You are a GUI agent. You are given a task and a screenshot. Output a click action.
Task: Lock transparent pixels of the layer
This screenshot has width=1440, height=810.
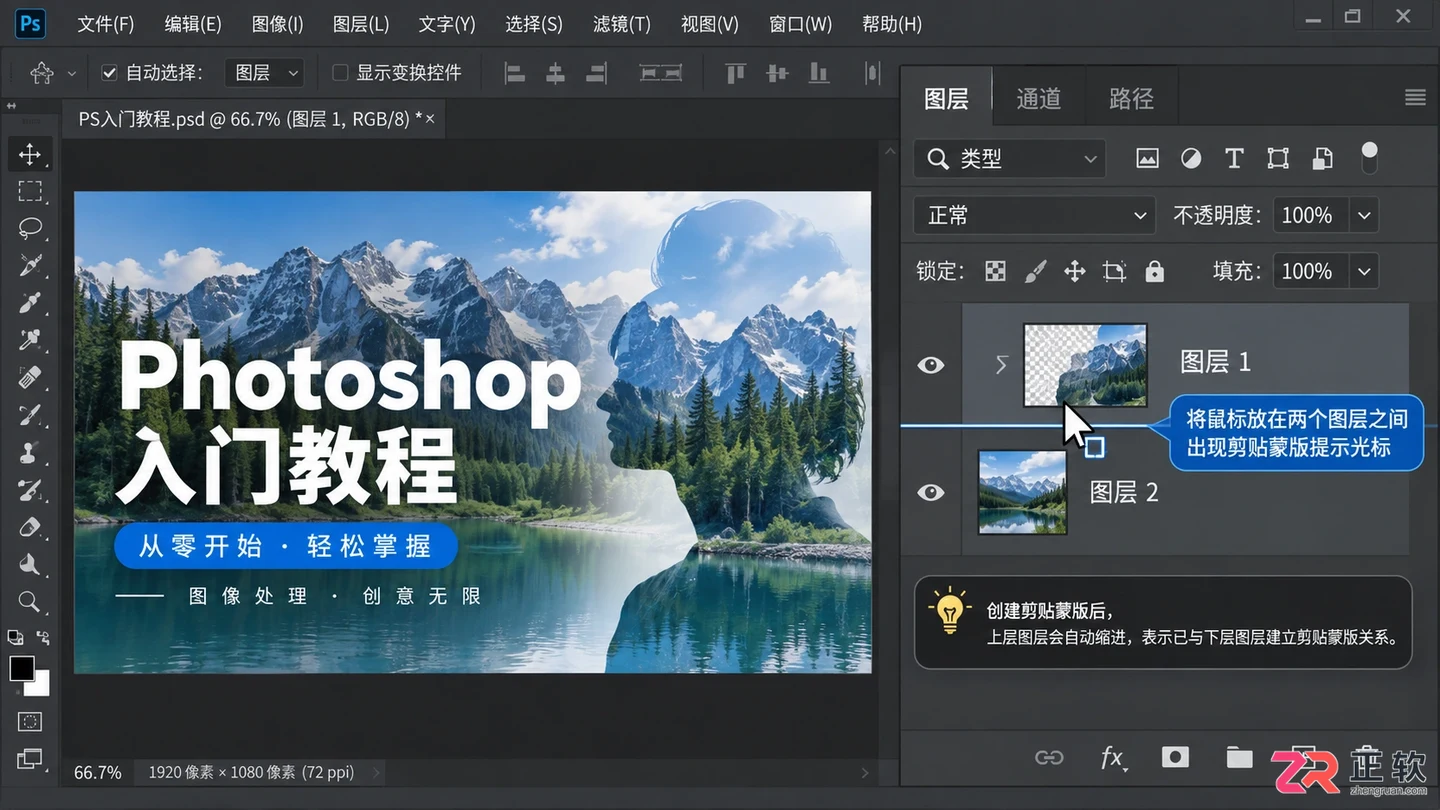(x=995, y=271)
